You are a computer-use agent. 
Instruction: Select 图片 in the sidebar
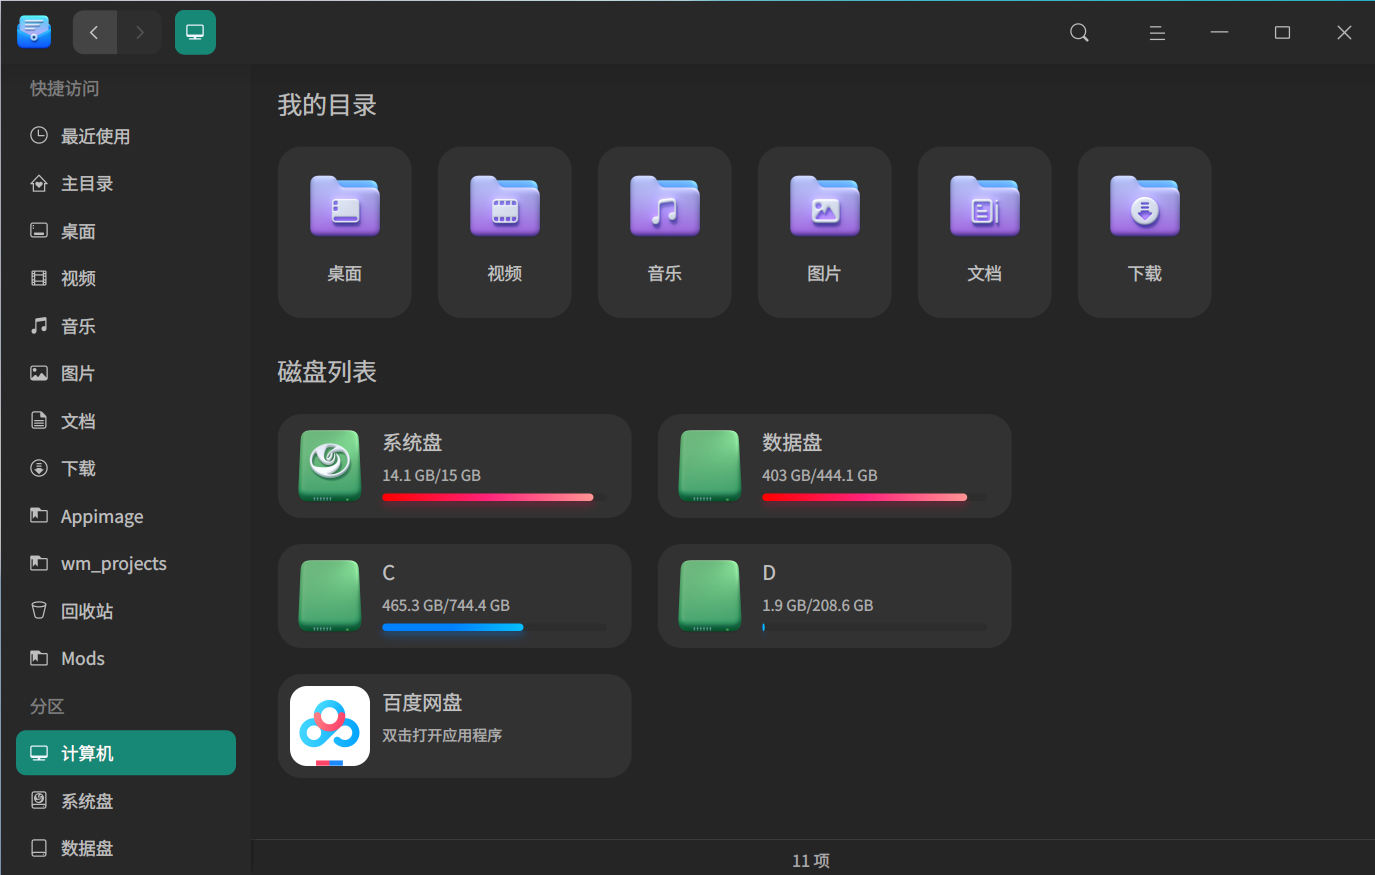[126, 374]
